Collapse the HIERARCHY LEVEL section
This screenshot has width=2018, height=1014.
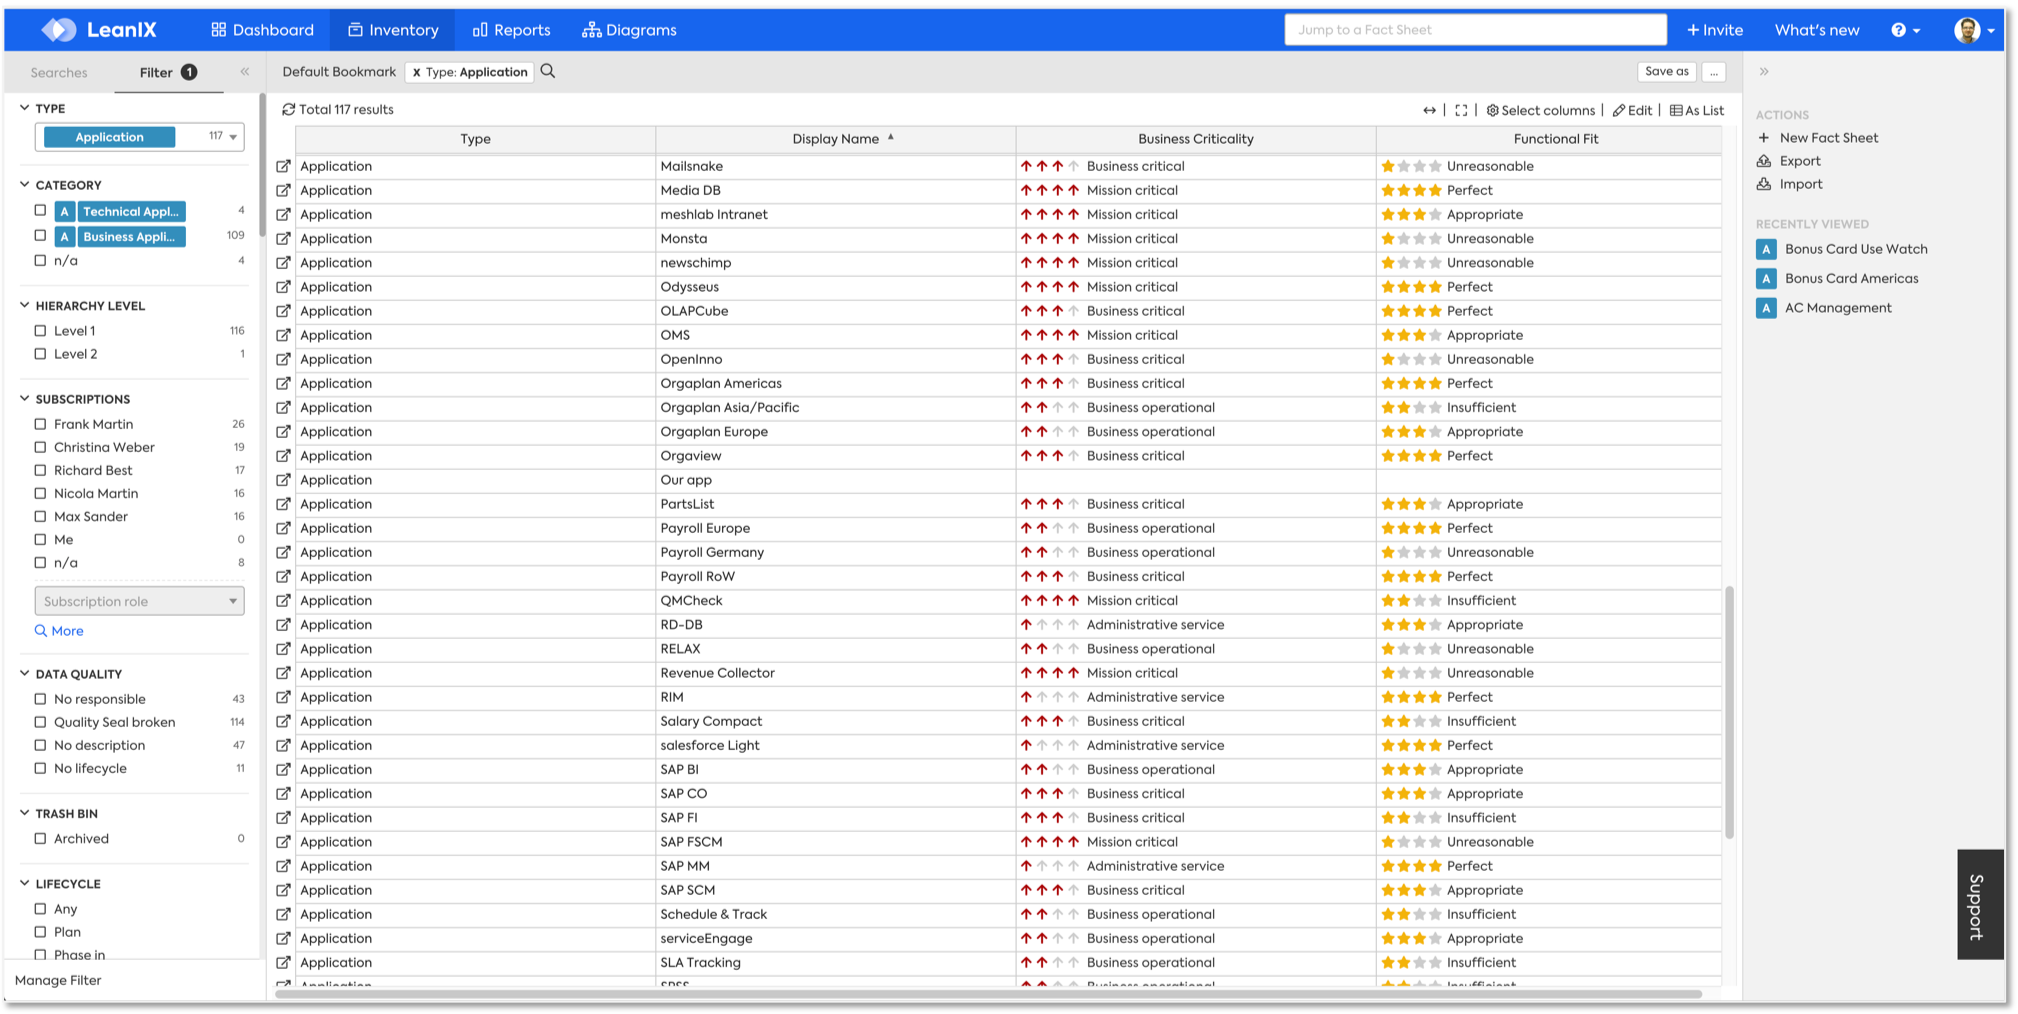point(25,306)
